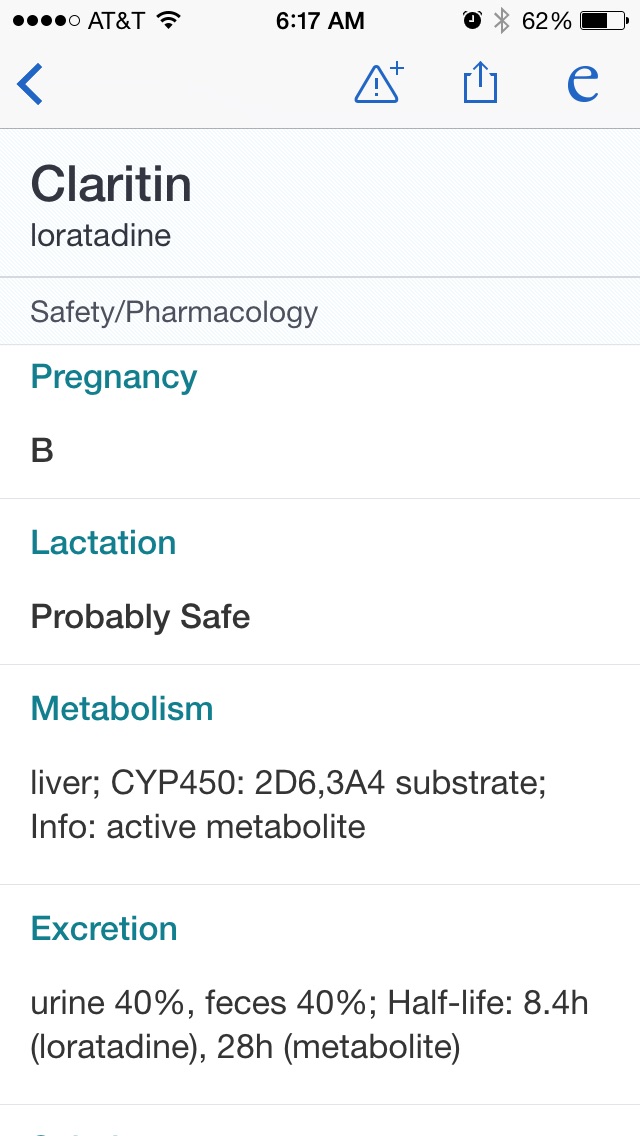Tap the half-life excretion details text
This screenshot has height=1136, width=640.
tap(309, 1024)
